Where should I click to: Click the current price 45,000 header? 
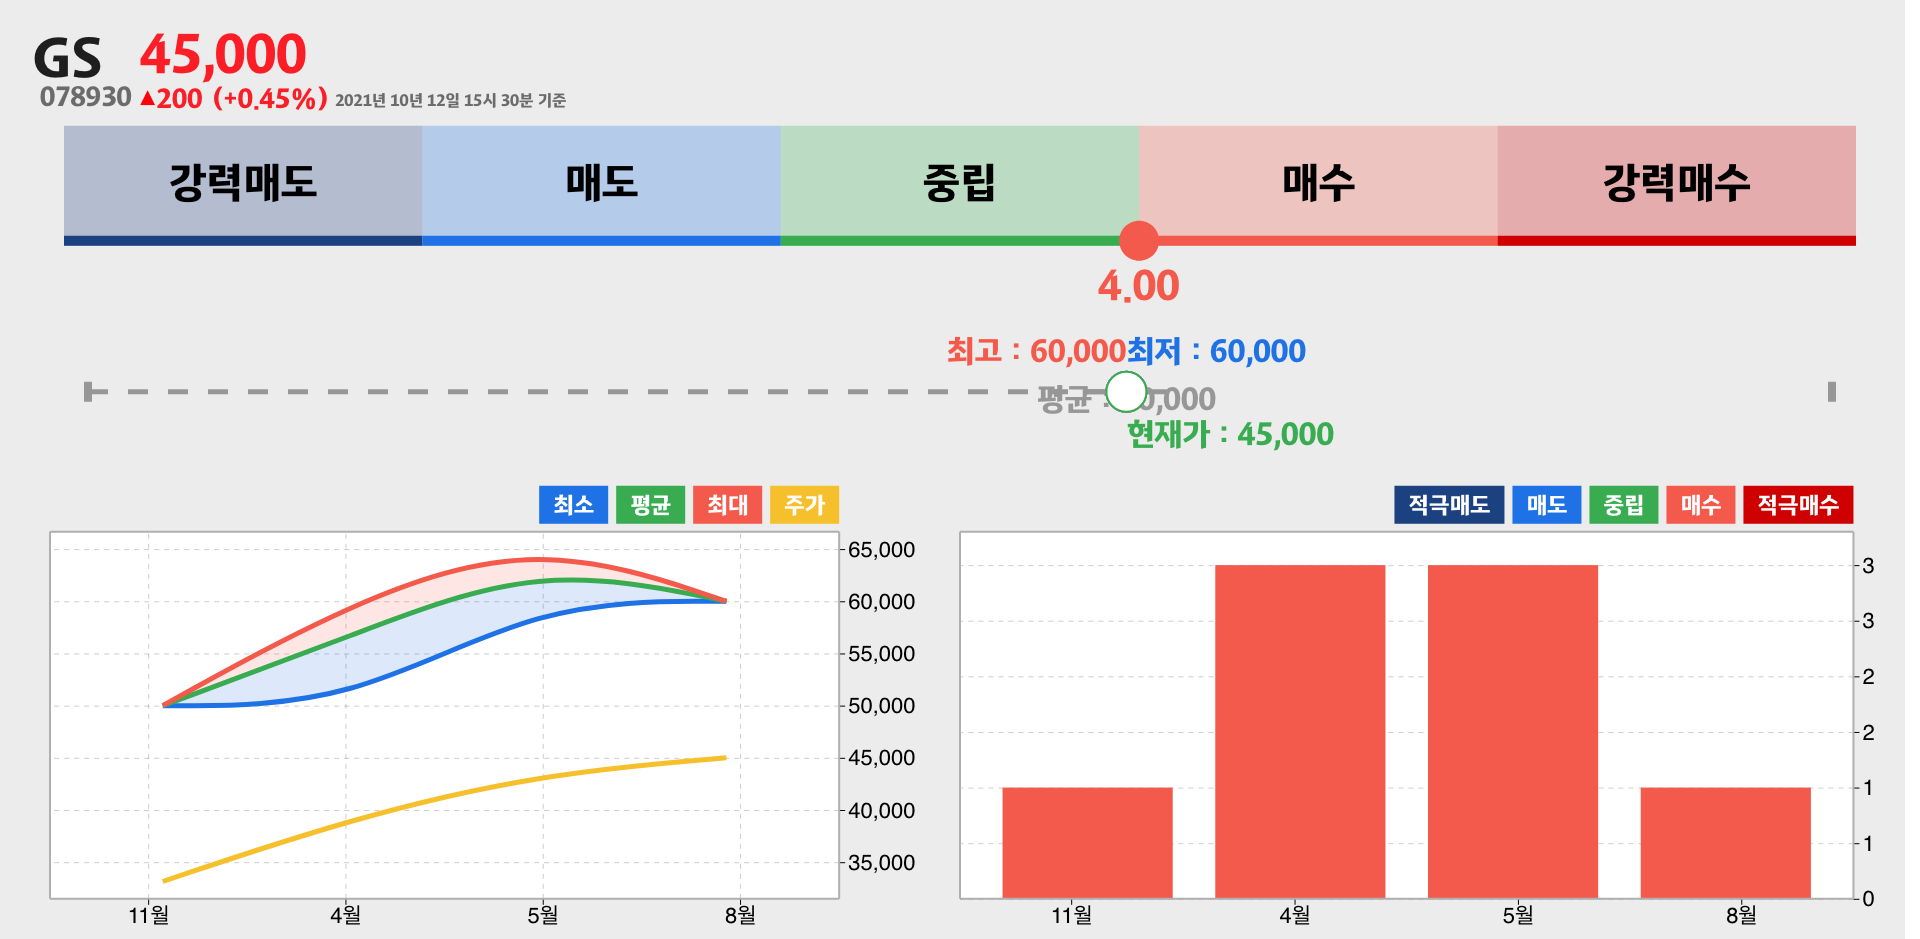point(223,54)
